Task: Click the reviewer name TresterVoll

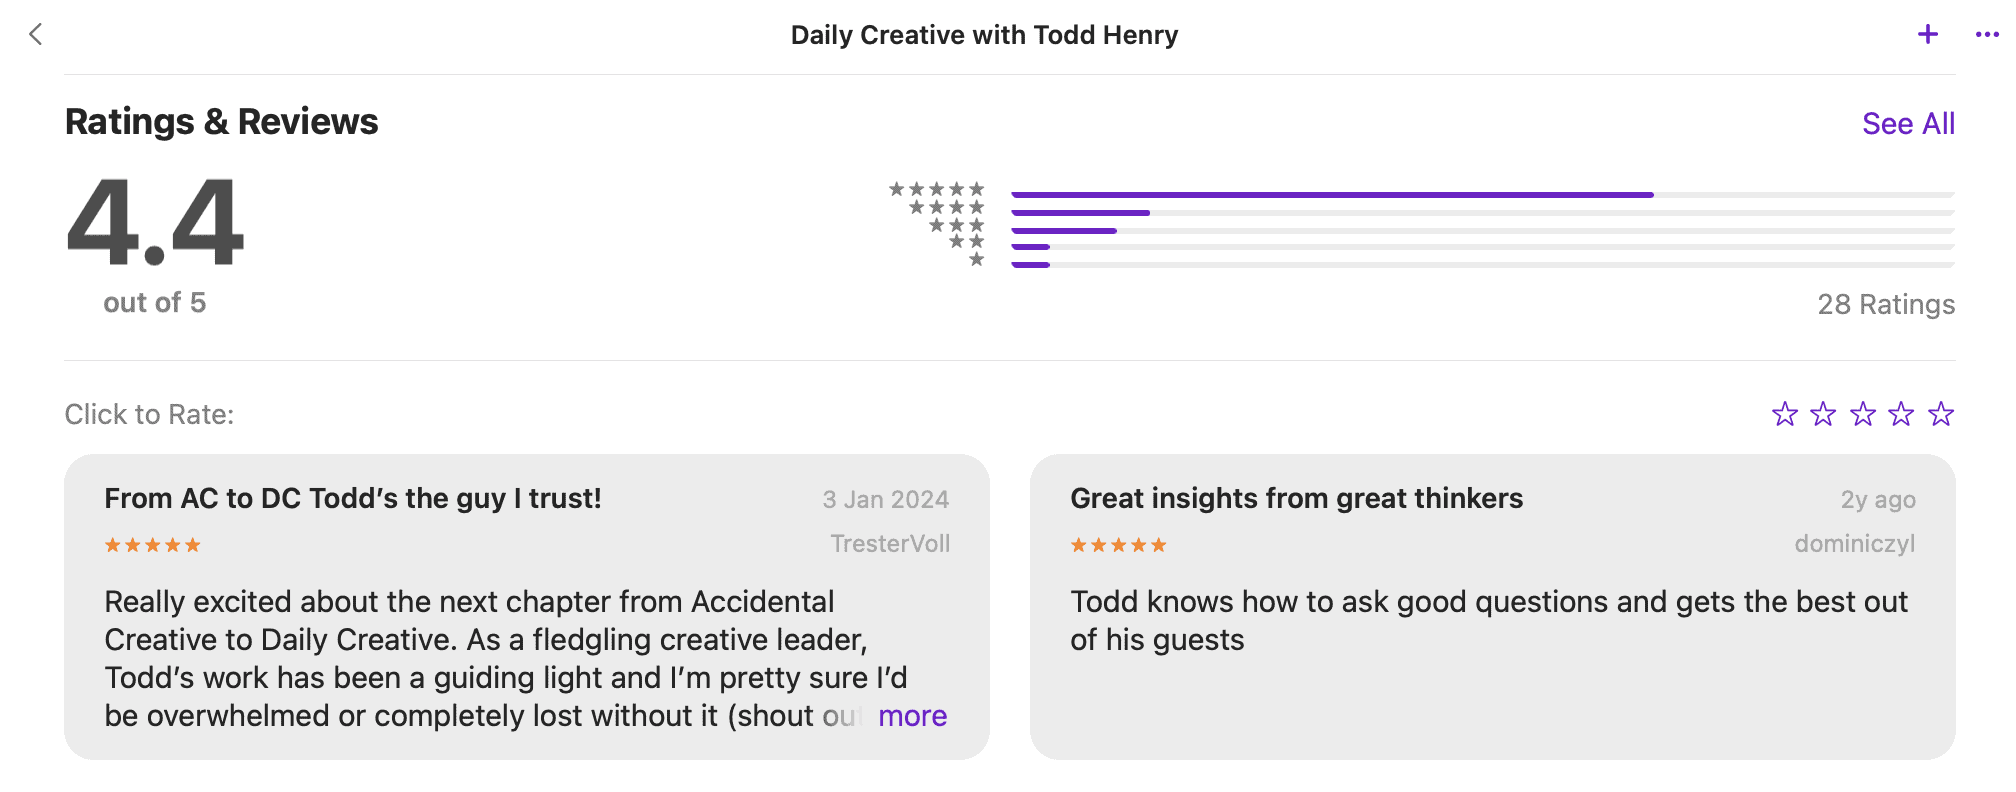Action: [890, 544]
